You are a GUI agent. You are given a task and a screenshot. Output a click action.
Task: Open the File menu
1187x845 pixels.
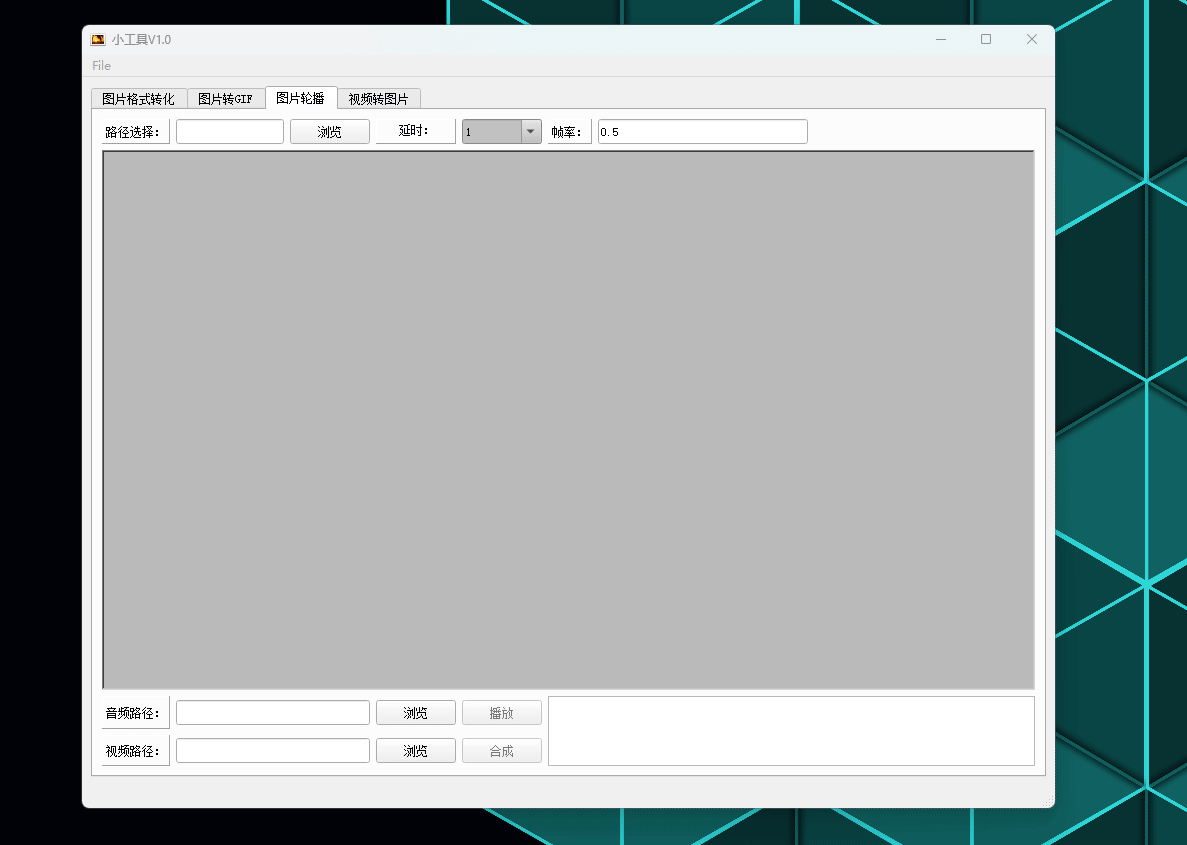click(101, 66)
